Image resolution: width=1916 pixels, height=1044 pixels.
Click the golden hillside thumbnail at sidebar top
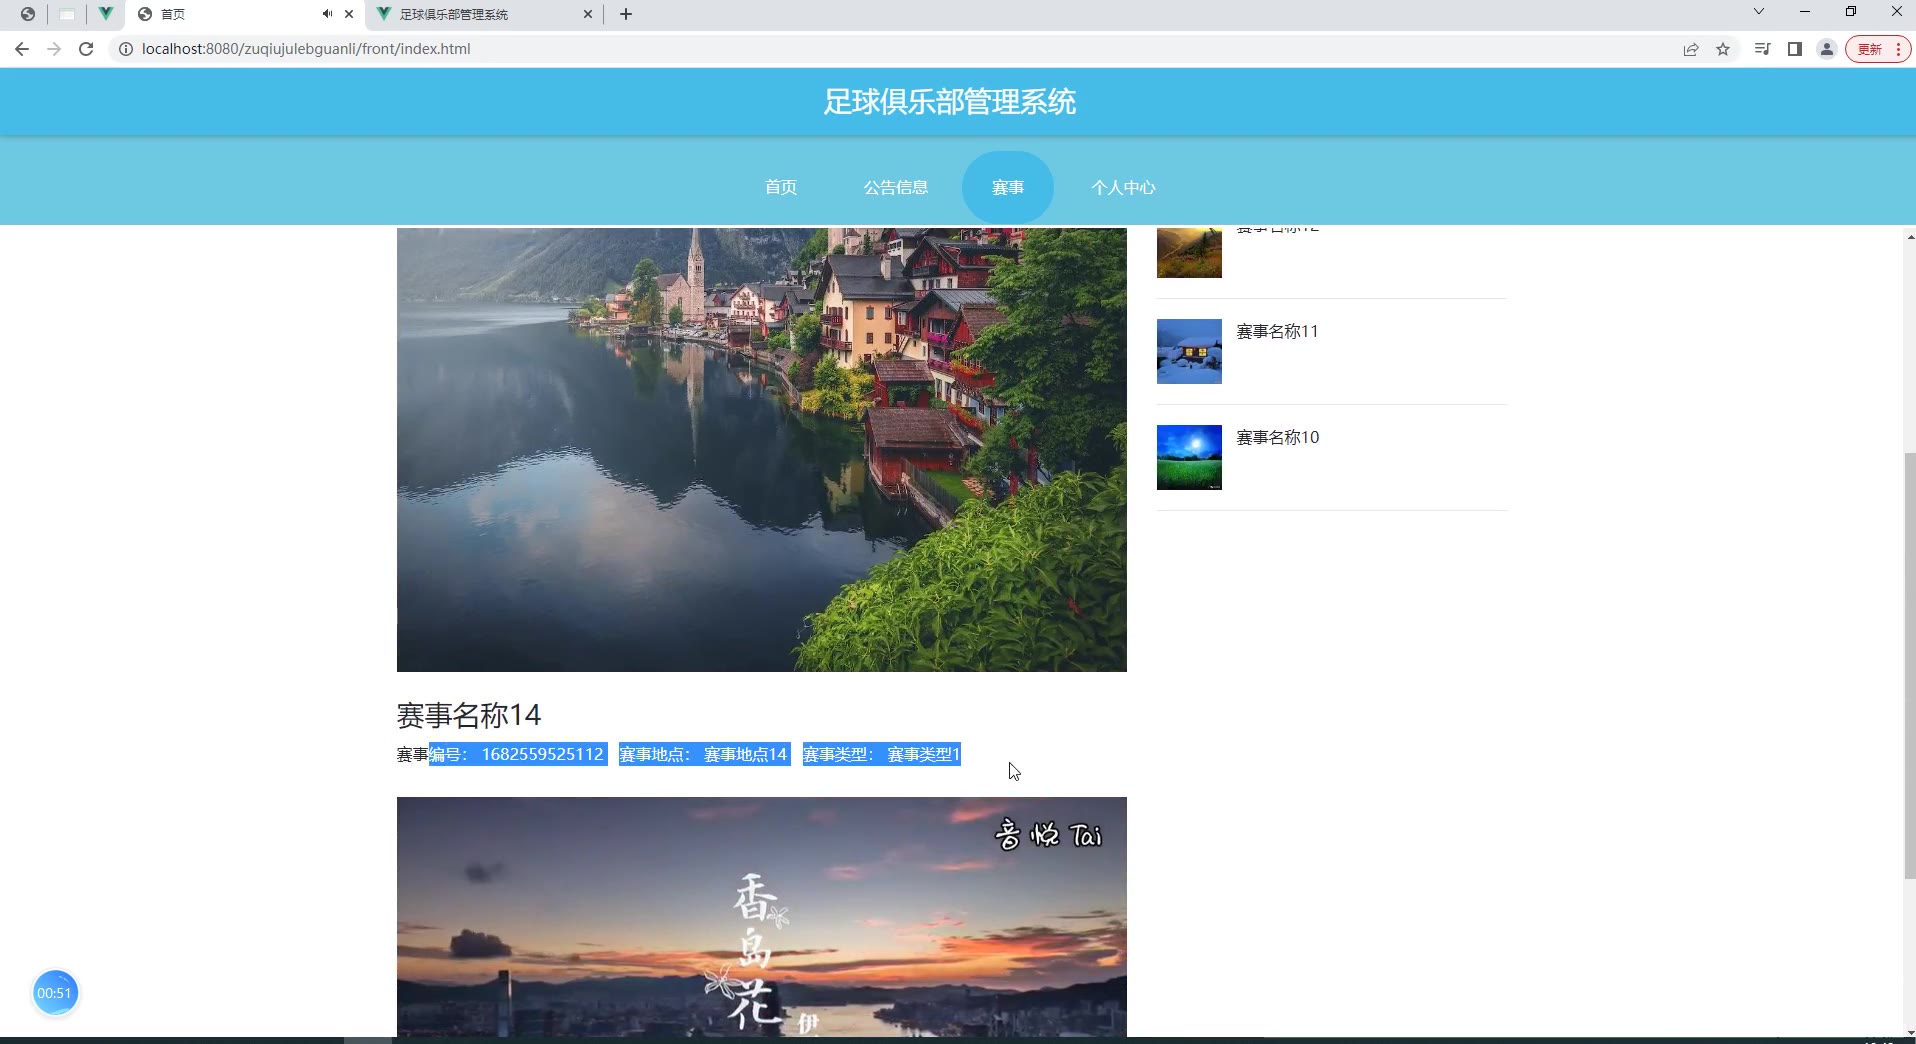coord(1189,253)
